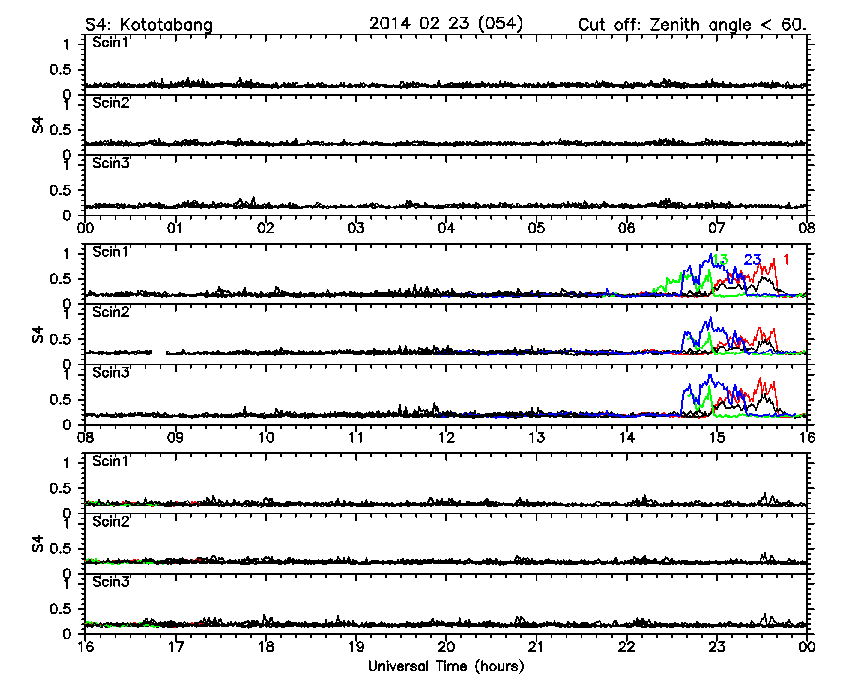The image size is (850, 680).
Task: Click the black hour tick label '23'
Action: (717, 646)
